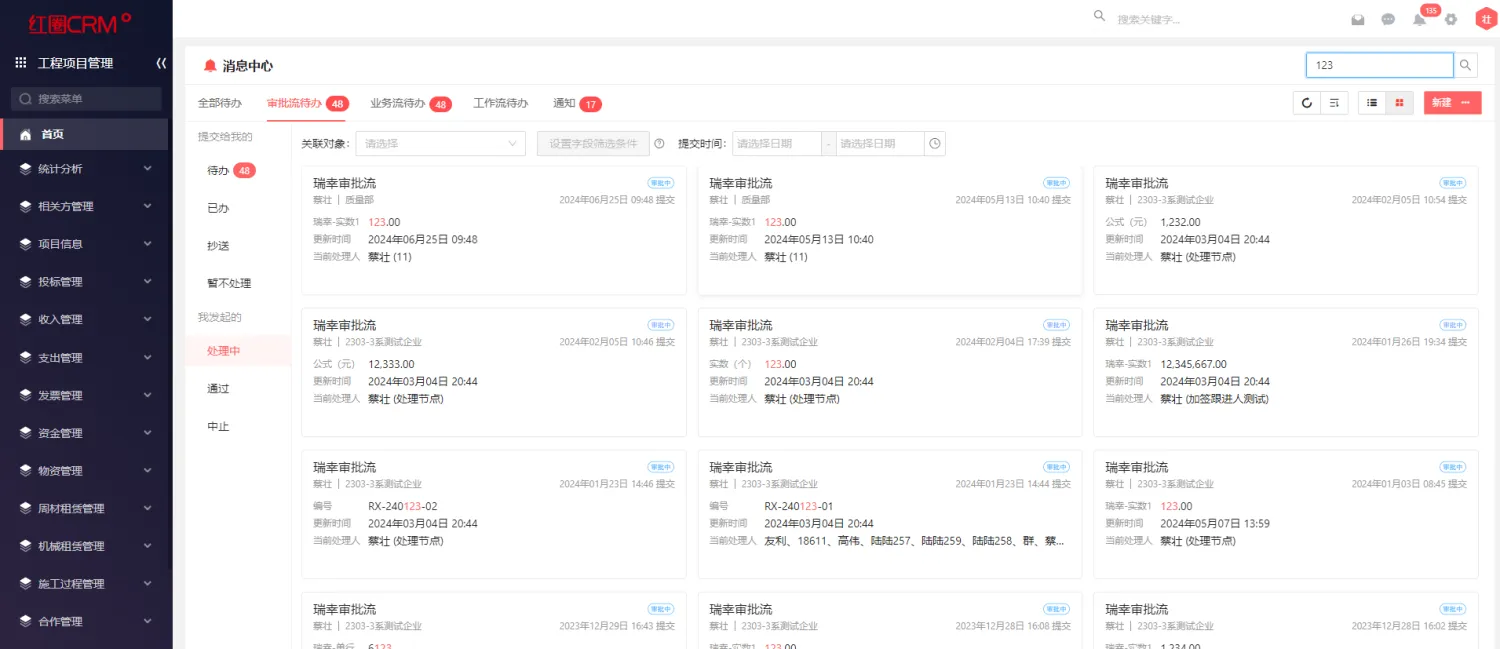Collapse the sidebar with double-chevron icon
This screenshot has width=1500, height=649.
click(x=161, y=63)
